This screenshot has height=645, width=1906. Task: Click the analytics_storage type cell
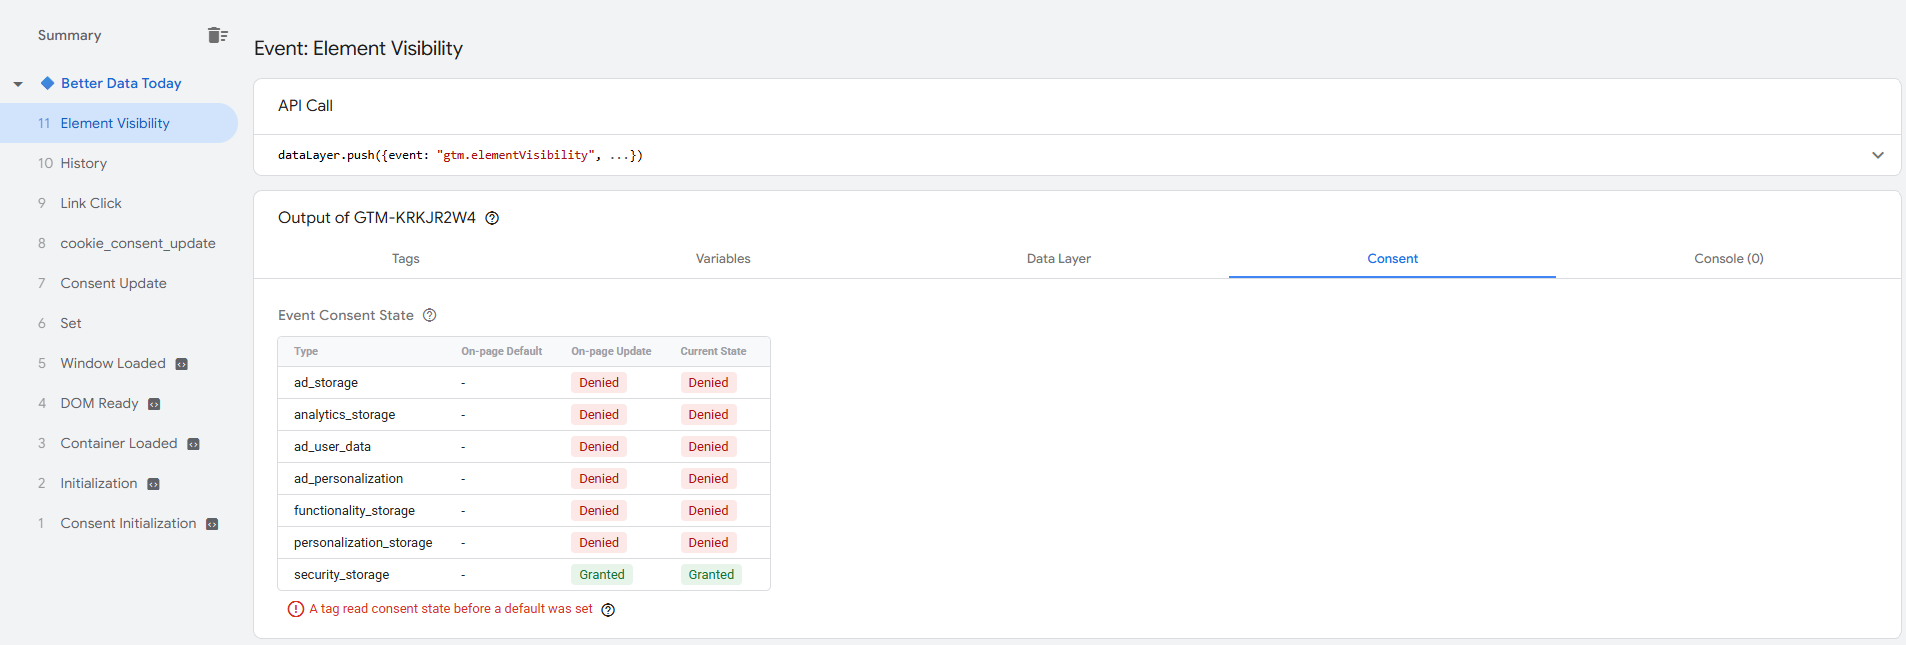click(x=344, y=415)
